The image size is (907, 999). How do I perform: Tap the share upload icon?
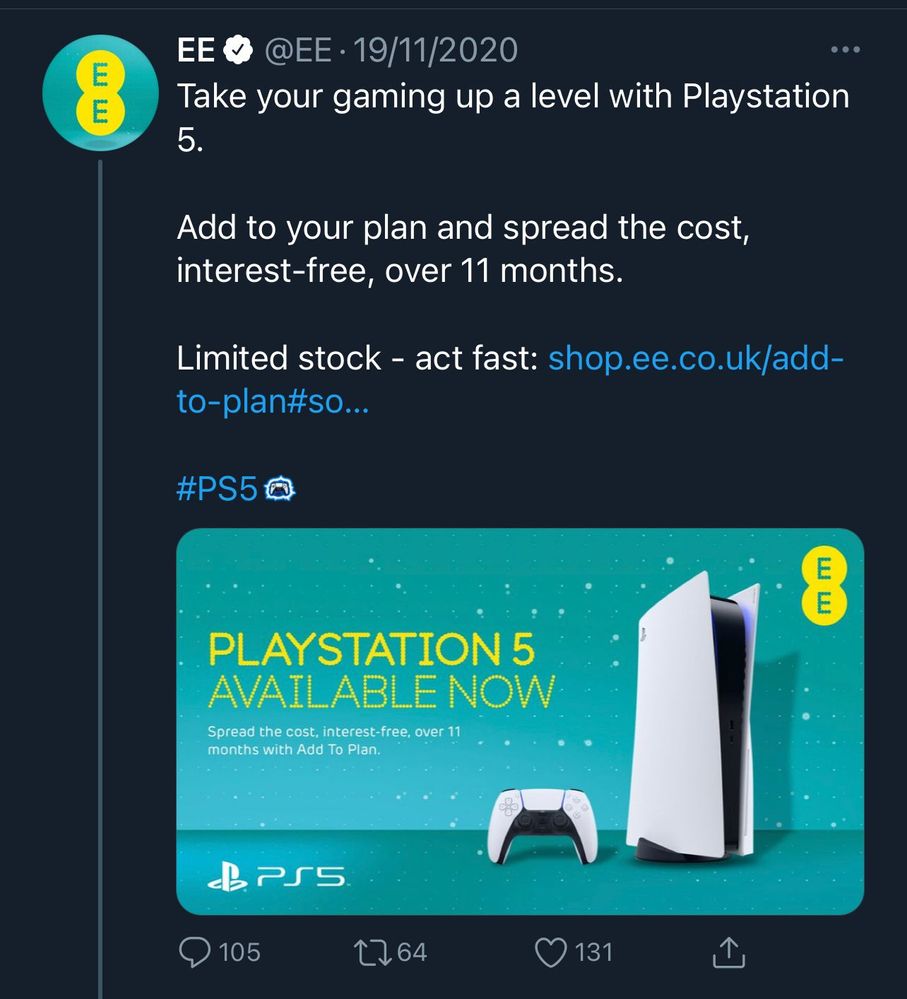click(728, 952)
